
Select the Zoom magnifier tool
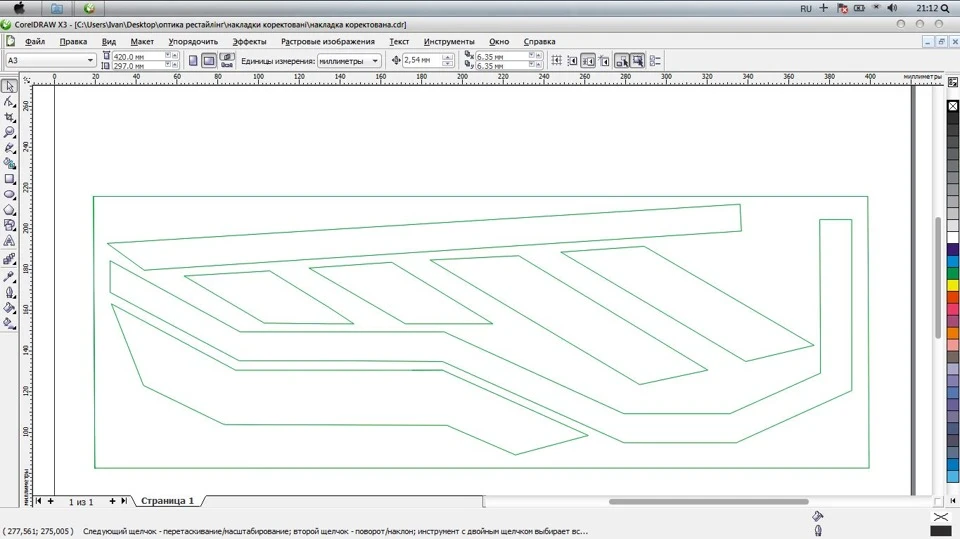pyautogui.click(x=9, y=132)
